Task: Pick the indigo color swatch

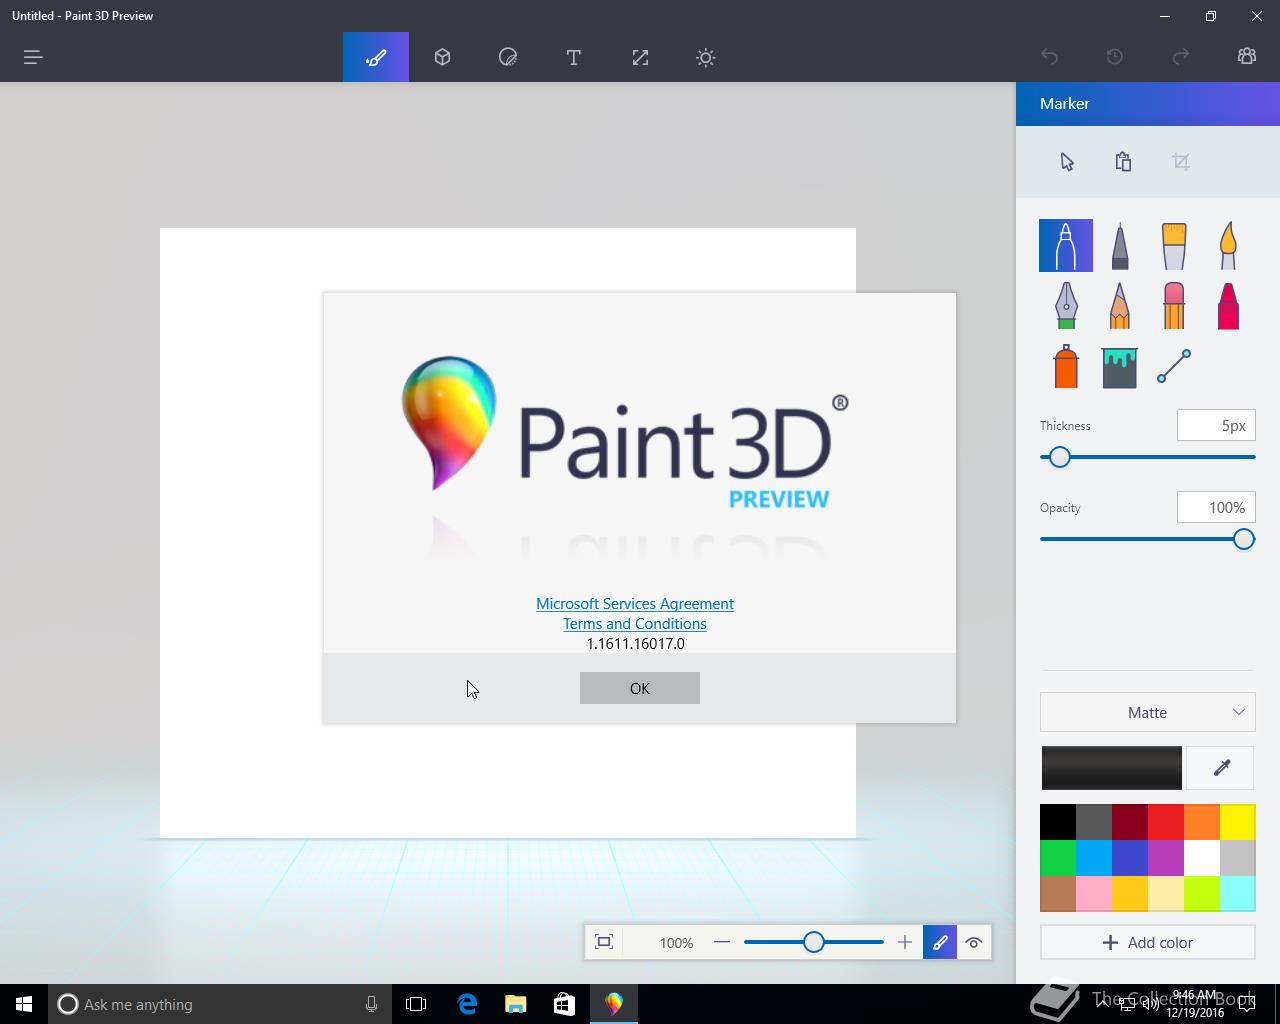Action: [1130, 858]
